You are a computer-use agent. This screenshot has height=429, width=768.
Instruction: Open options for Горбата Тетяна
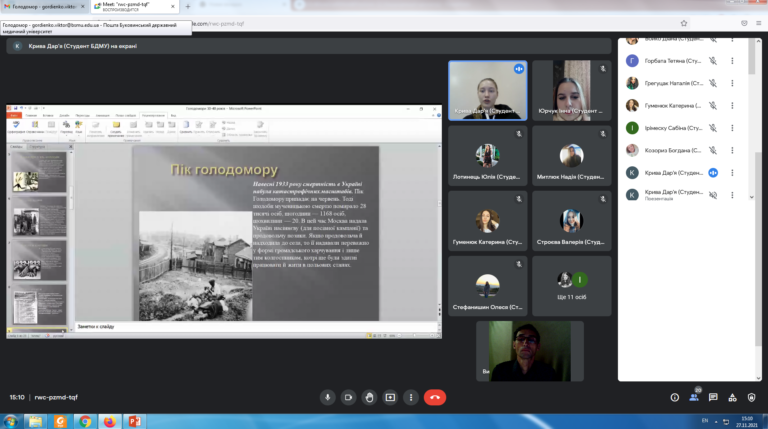(x=732, y=61)
